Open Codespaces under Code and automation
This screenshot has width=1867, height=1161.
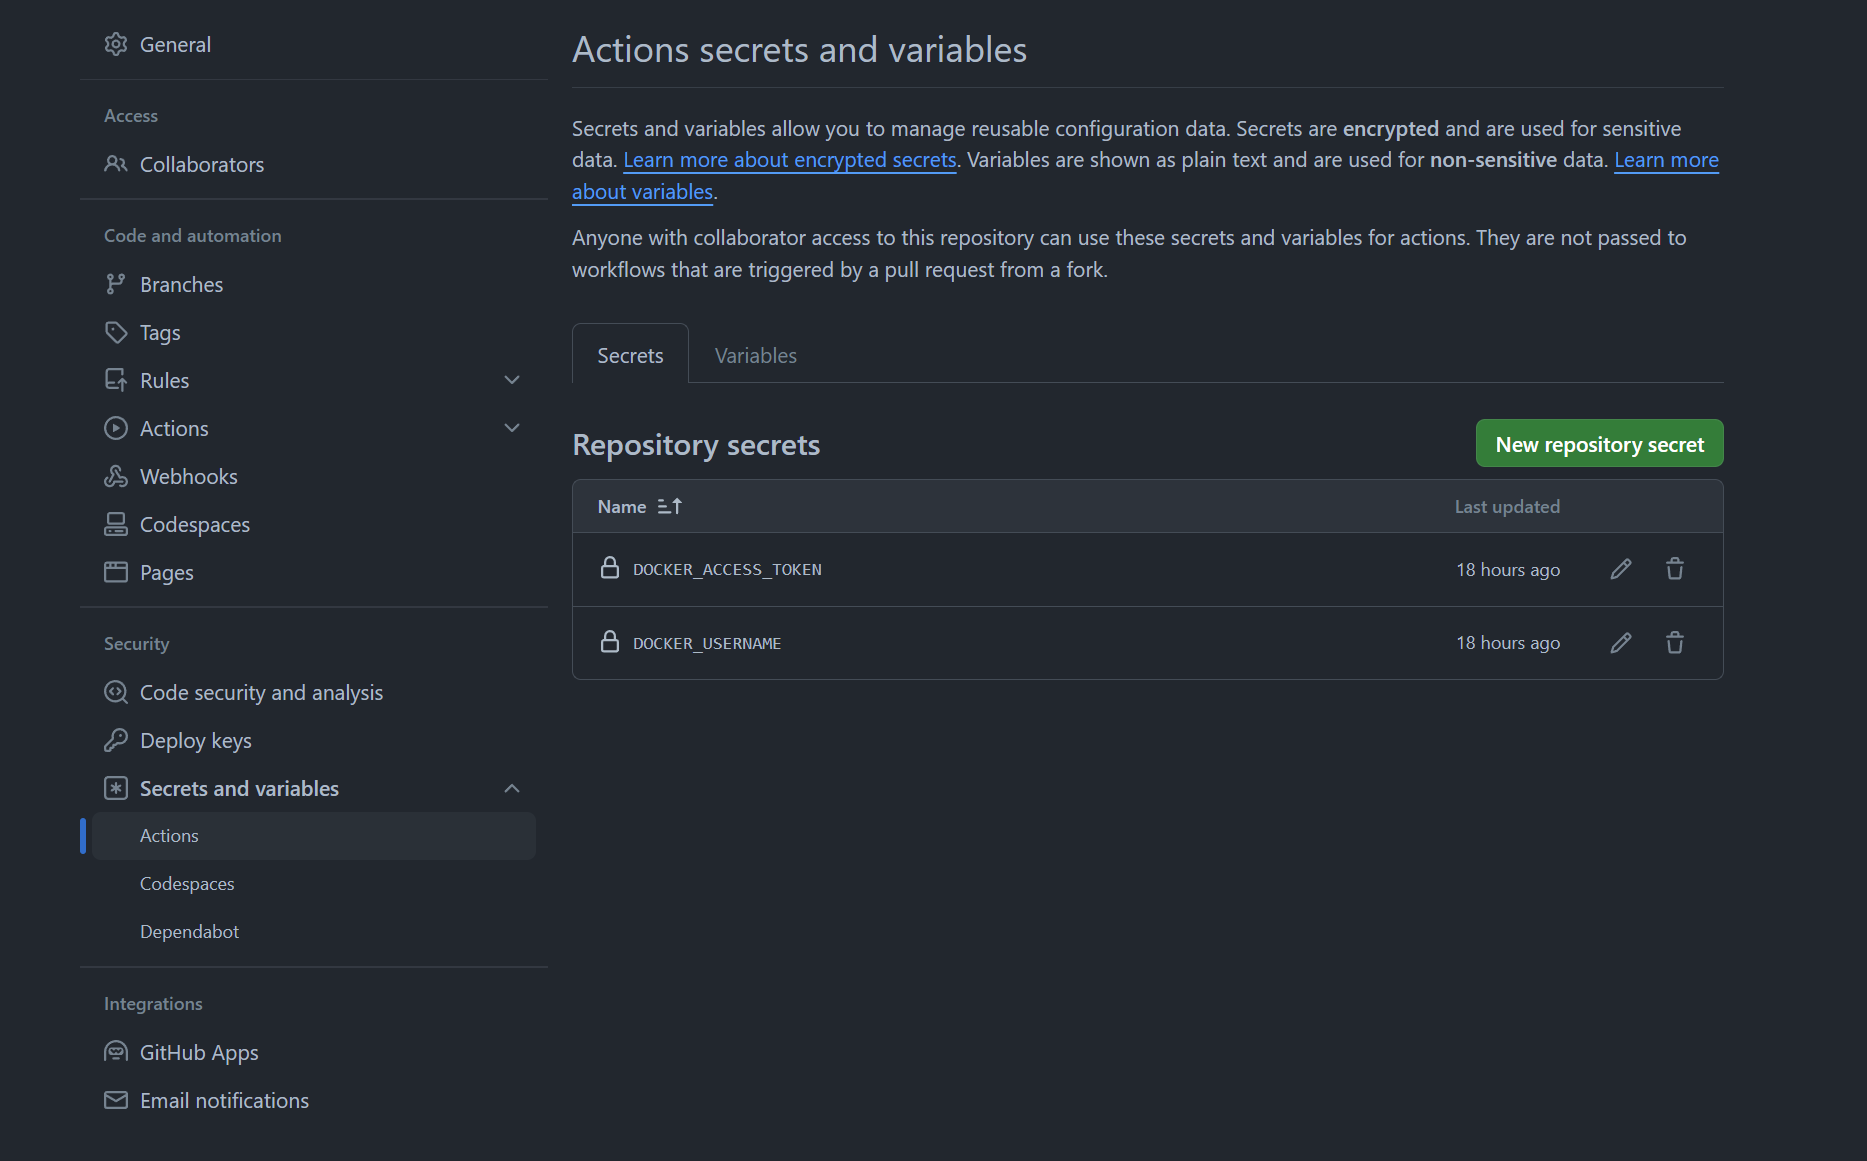[x=195, y=524]
